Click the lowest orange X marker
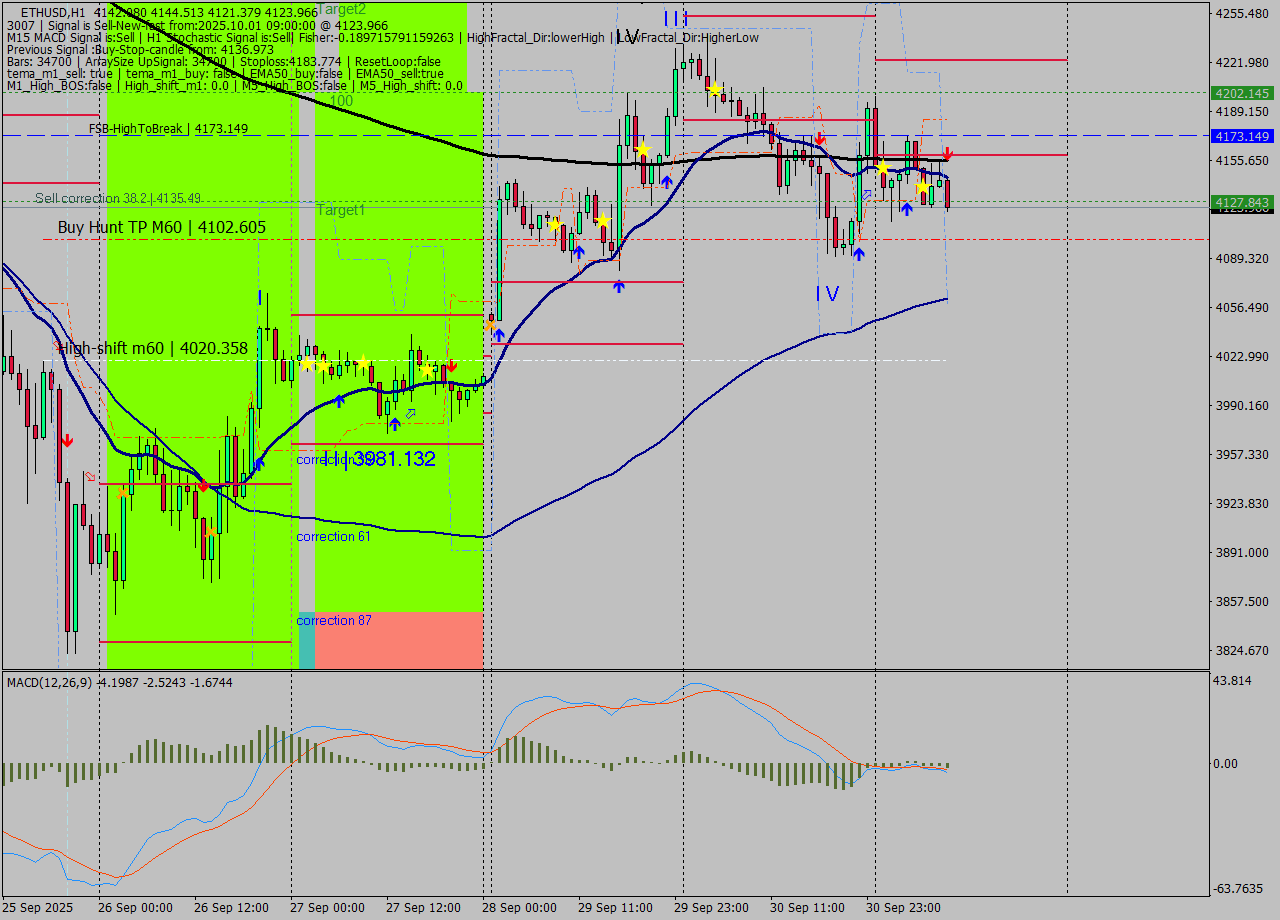Screen dimensions: 1280x920 pyautogui.click(x=210, y=534)
